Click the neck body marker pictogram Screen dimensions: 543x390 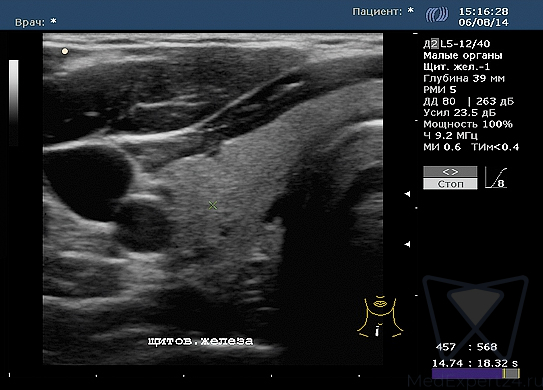click(380, 317)
